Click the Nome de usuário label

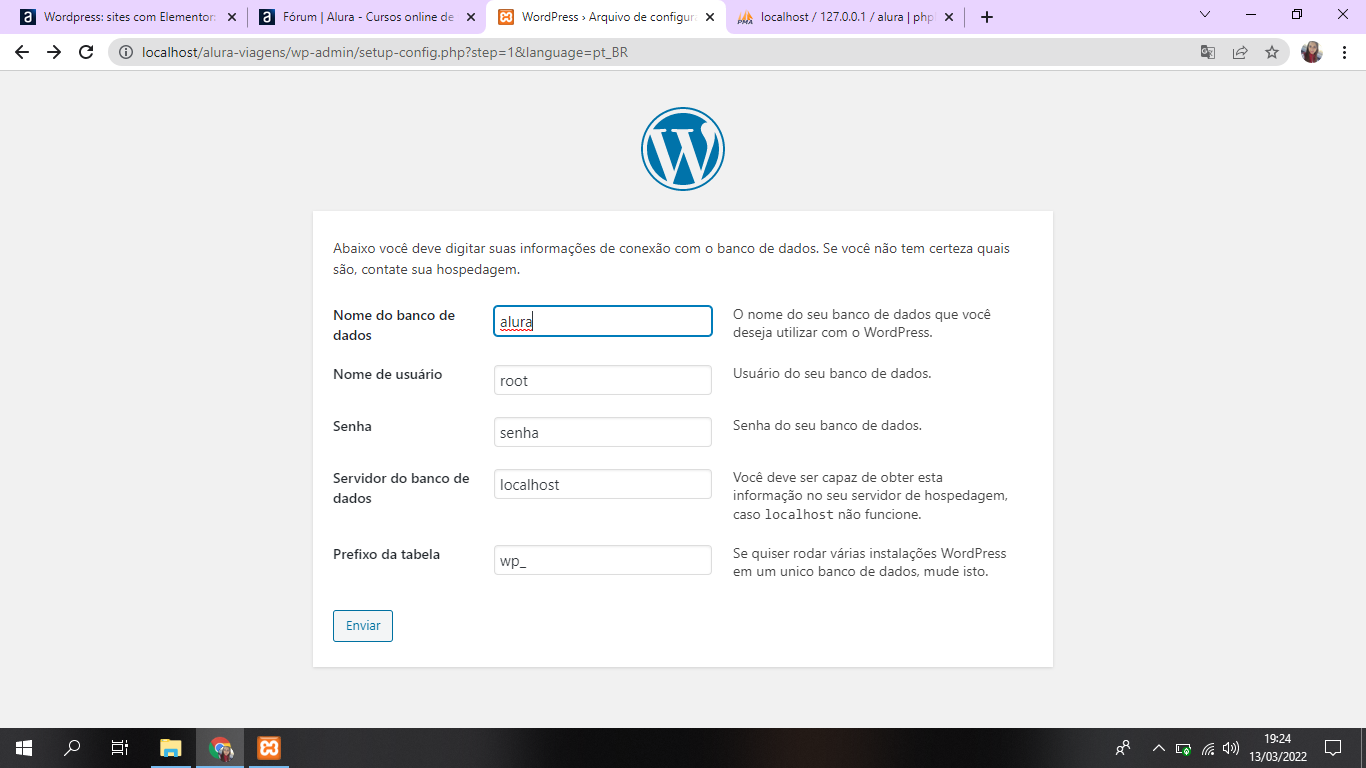[387, 374]
